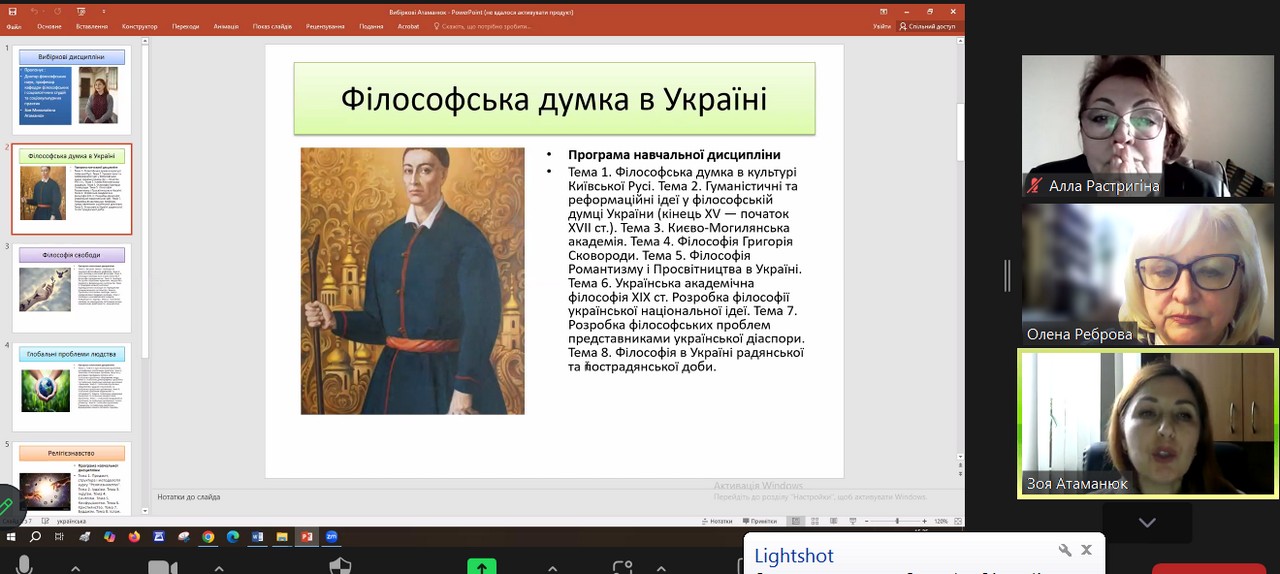1280x574 pixels.
Task: Open the Показ слайдів ribbon tab
Action: click(272, 26)
